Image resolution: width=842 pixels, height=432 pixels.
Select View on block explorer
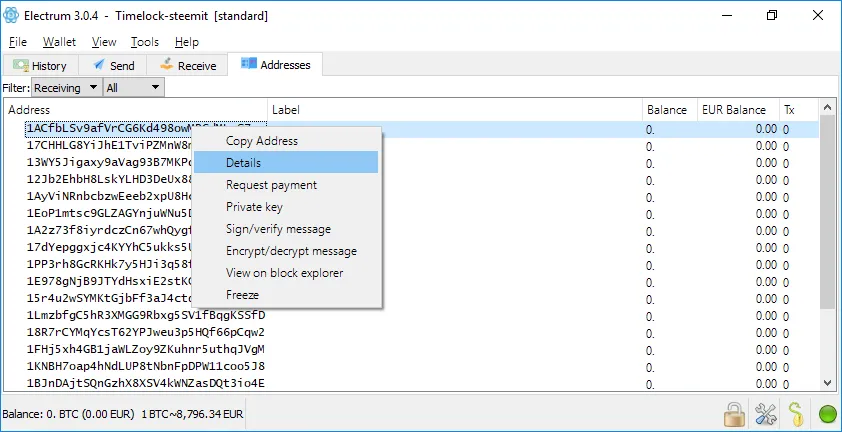point(286,273)
